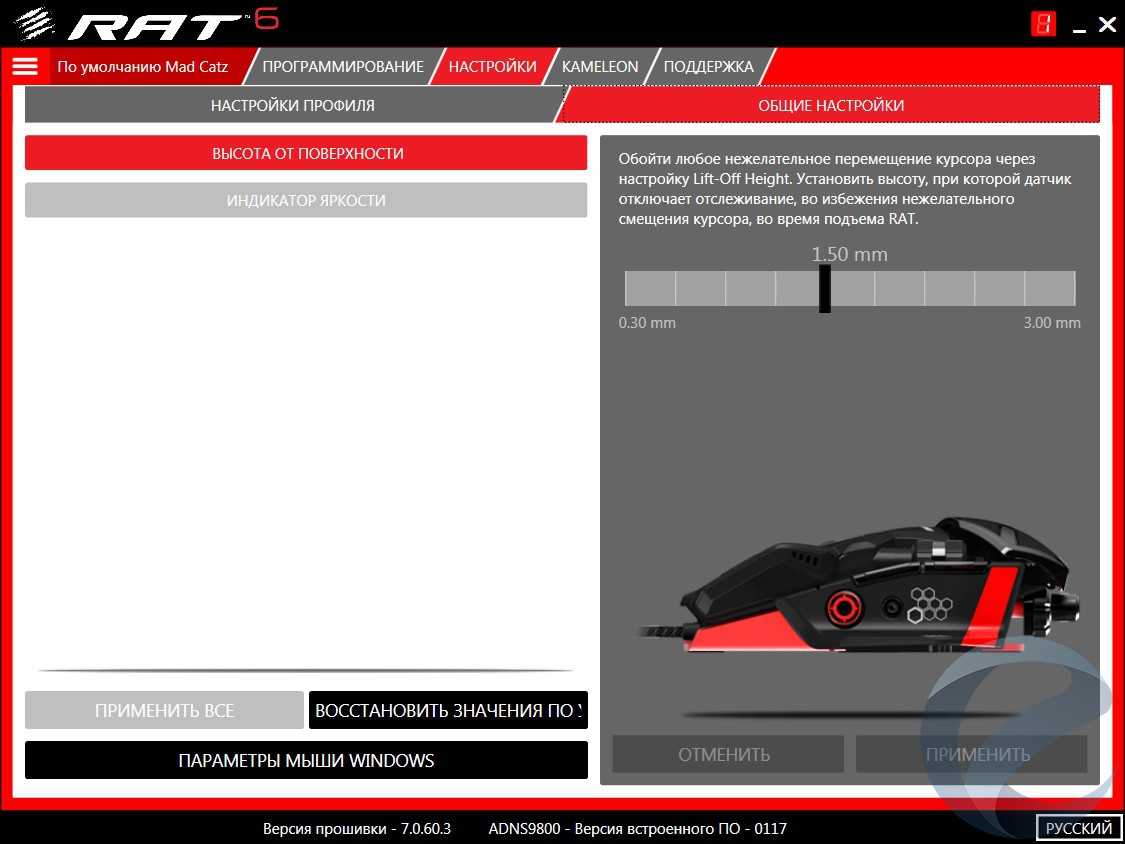The height and width of the screenshot is (844, 1125).
Task: Click the lift-off height slider handle
Action: 825,288
